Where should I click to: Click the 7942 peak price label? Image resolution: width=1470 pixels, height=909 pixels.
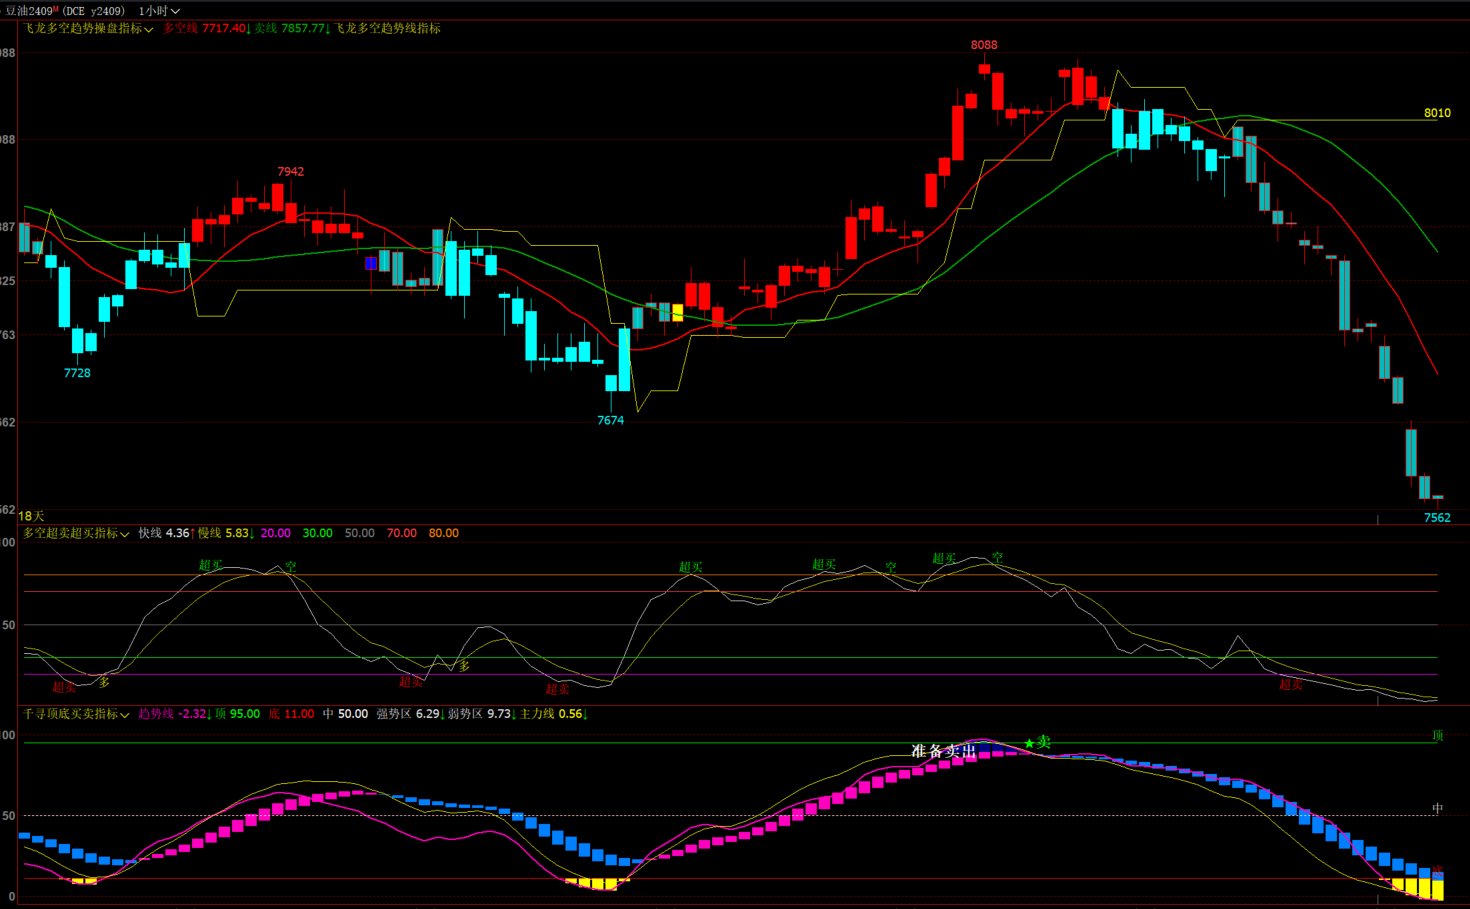pos(290,171)
